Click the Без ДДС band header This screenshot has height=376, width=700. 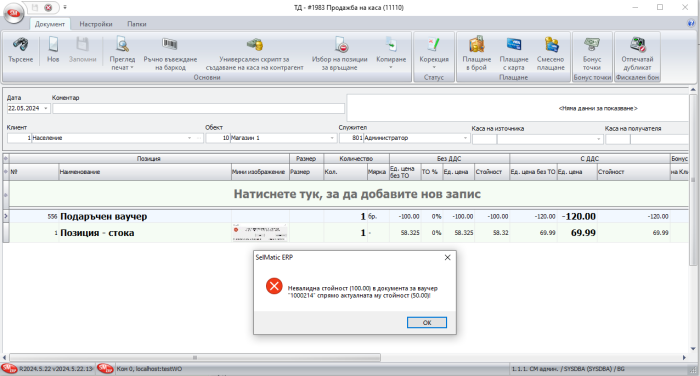click(x=449, y=159)
